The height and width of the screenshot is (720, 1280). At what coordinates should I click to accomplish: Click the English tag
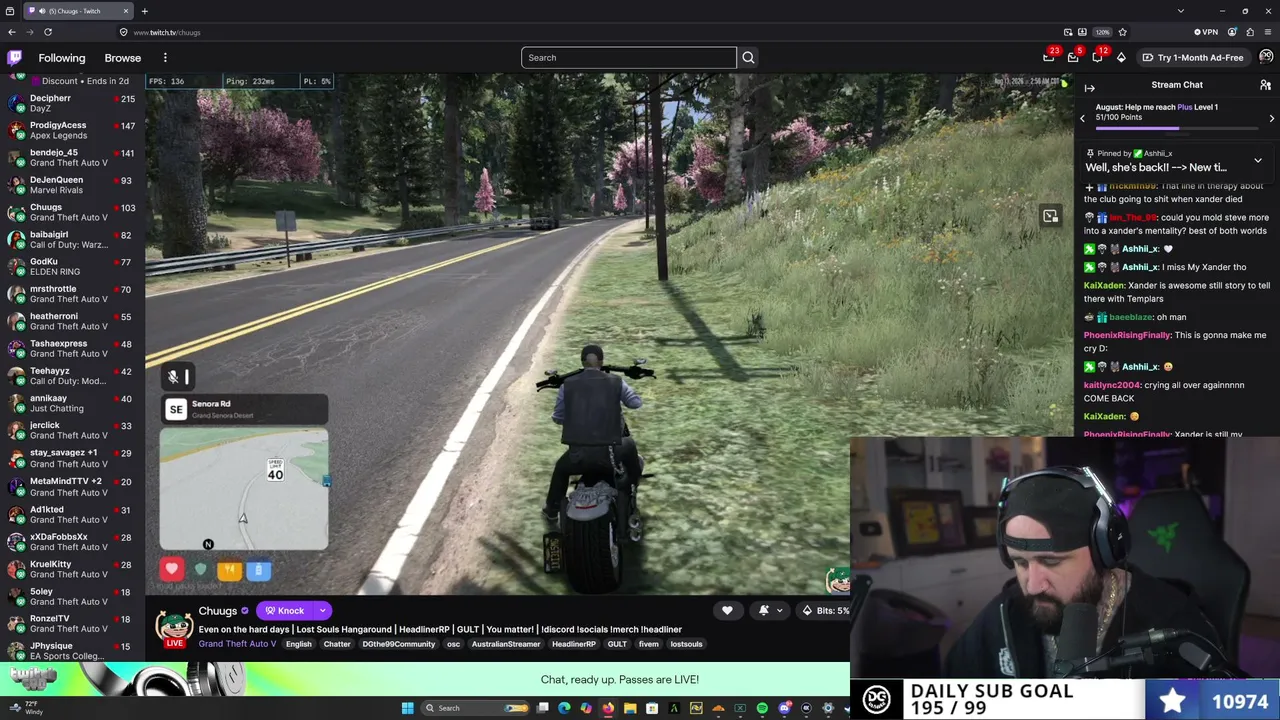298,644
